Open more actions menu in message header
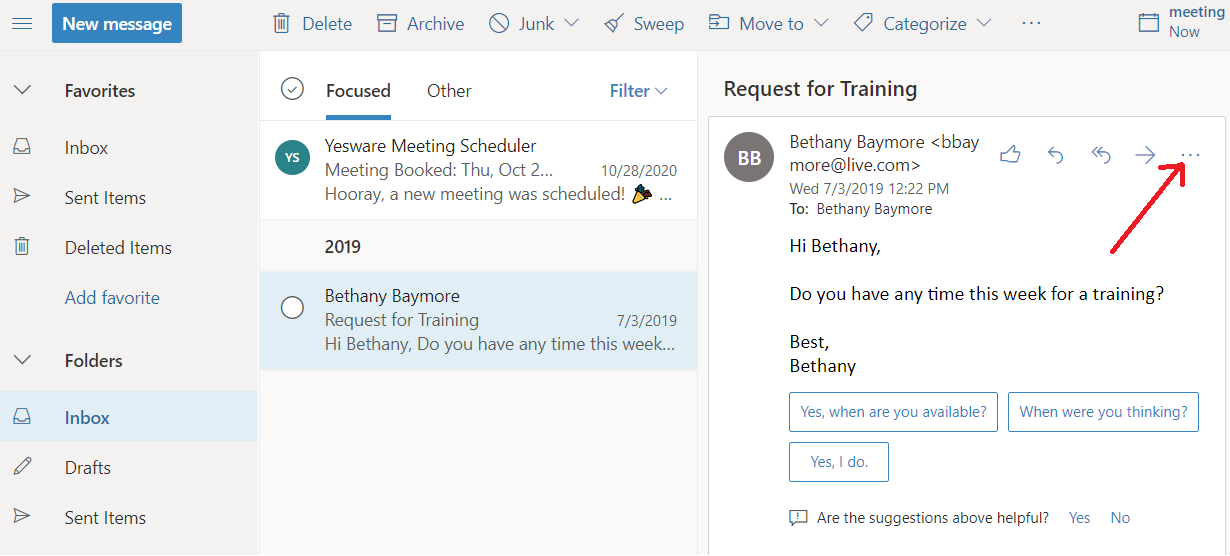 [x=1190, y=155]
